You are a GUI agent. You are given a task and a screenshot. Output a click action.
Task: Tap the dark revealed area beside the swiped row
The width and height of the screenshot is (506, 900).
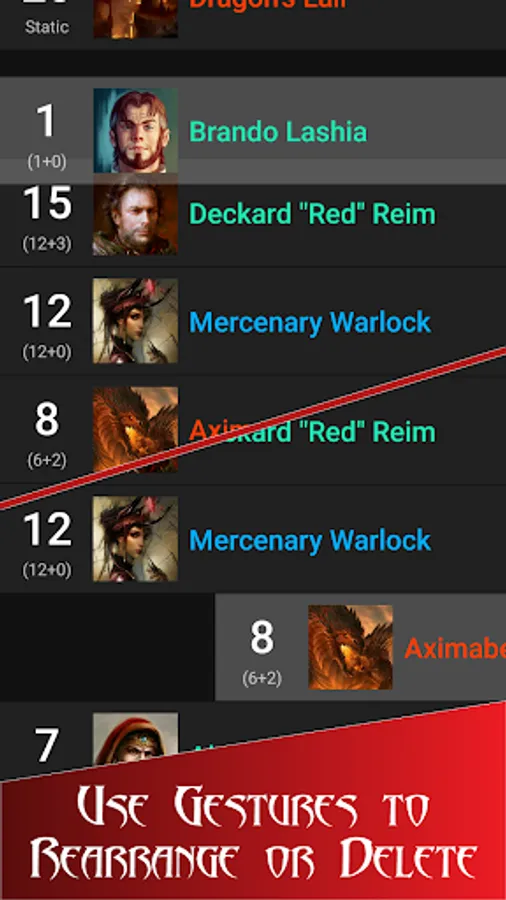[x=107, y=647]
